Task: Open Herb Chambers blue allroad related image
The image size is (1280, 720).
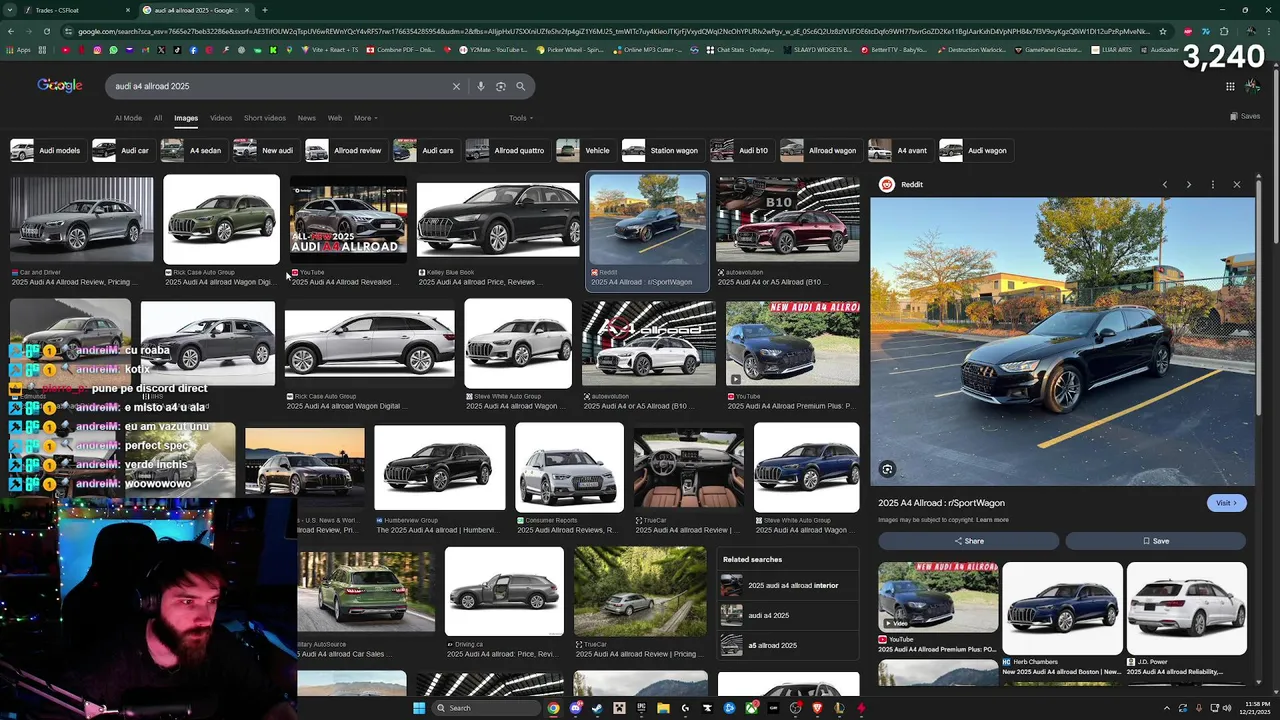Action: point(1062,608)
